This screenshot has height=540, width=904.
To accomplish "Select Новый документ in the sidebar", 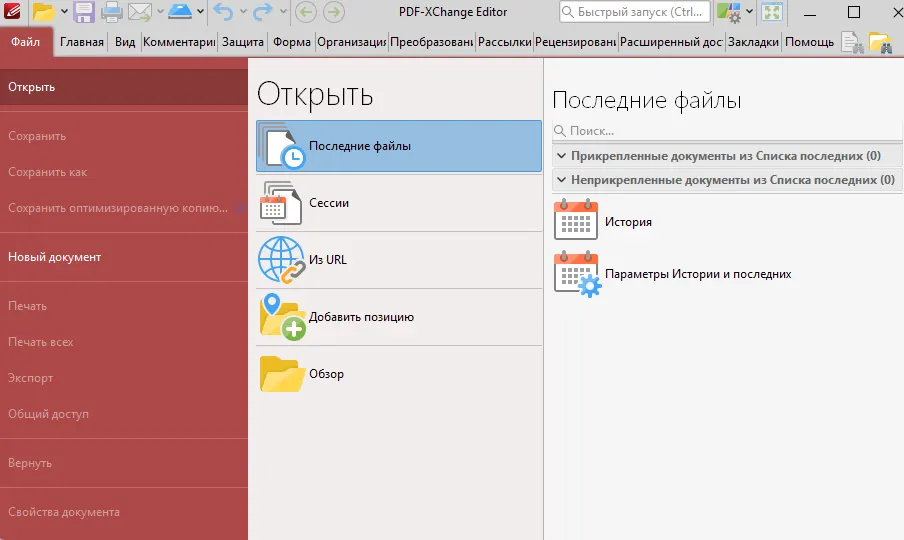I will tap(124, 257).
